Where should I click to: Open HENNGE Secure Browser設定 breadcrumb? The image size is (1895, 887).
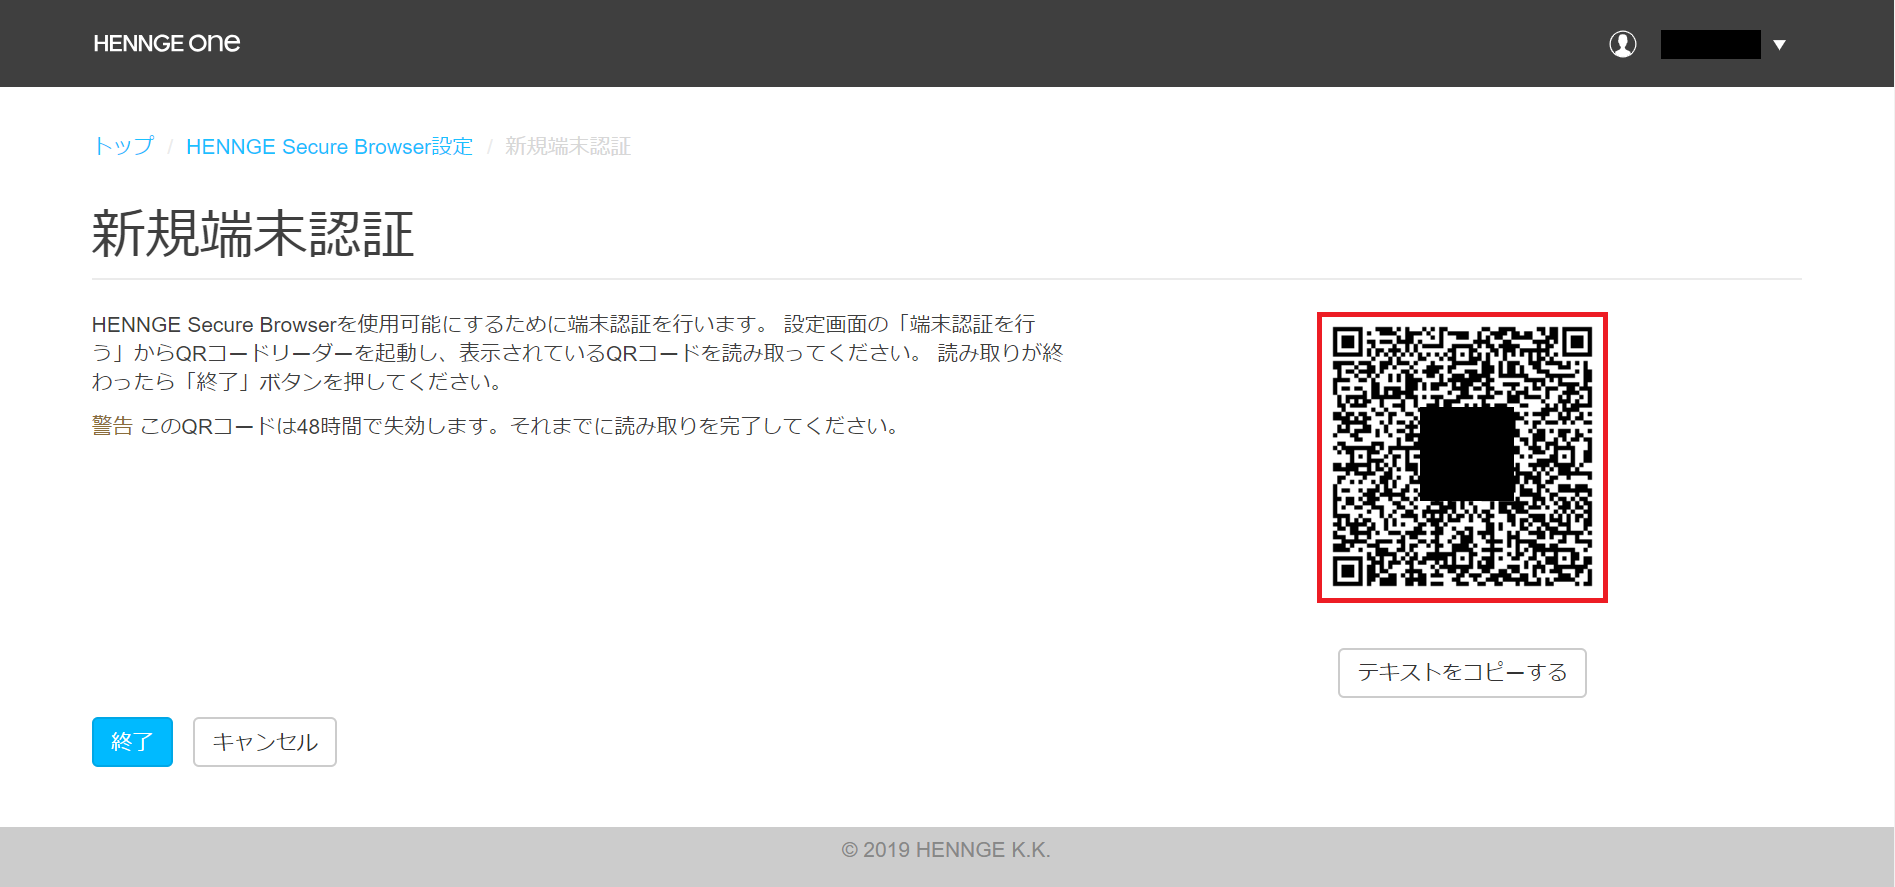coord(329,146)
